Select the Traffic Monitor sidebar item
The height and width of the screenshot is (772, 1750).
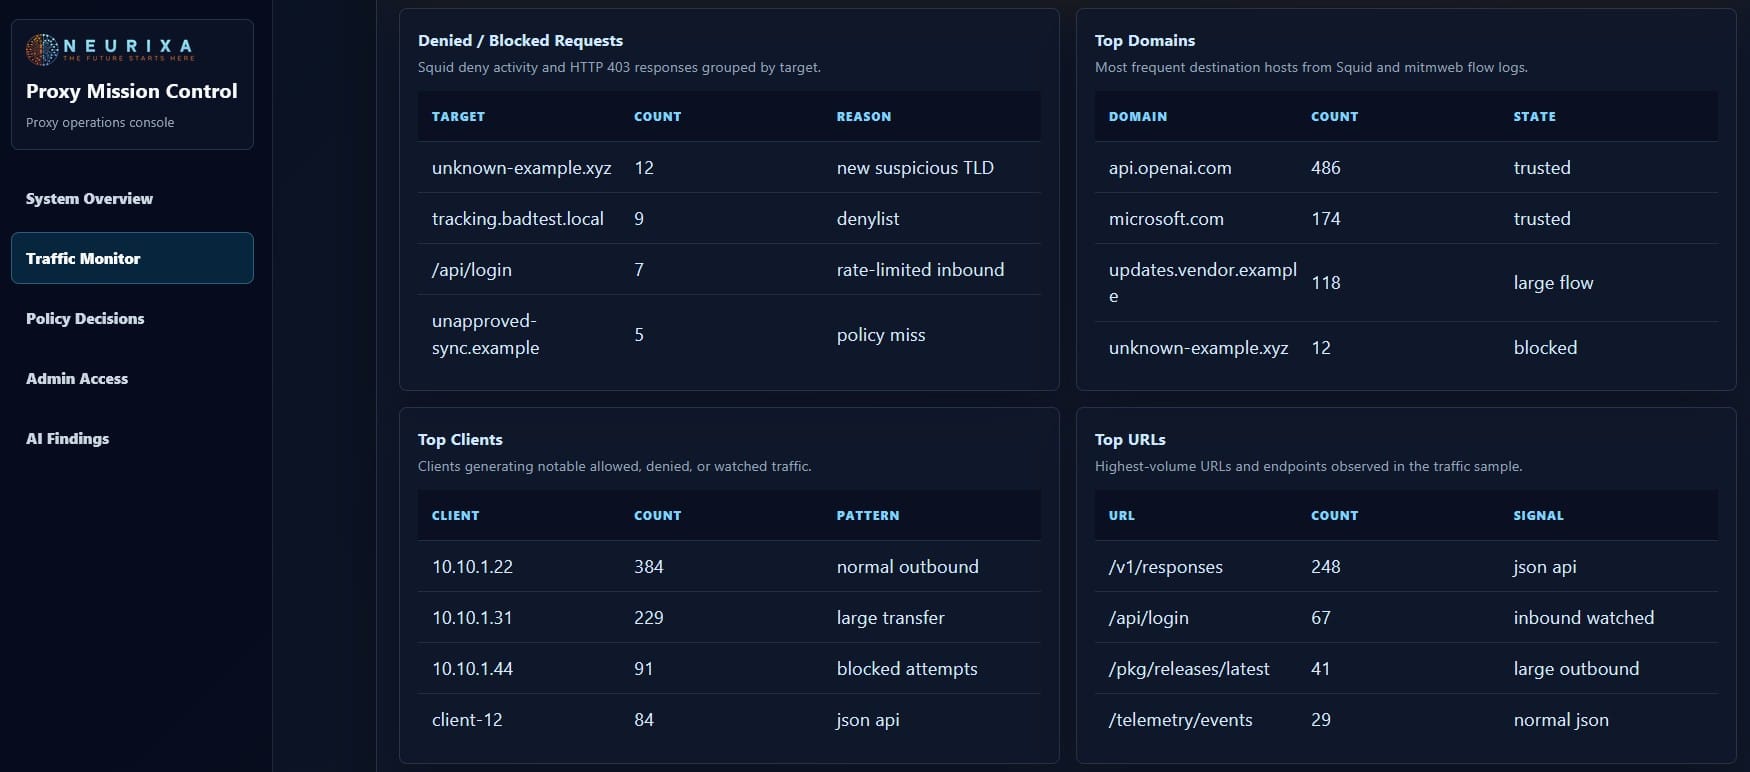tap(132, 258)
